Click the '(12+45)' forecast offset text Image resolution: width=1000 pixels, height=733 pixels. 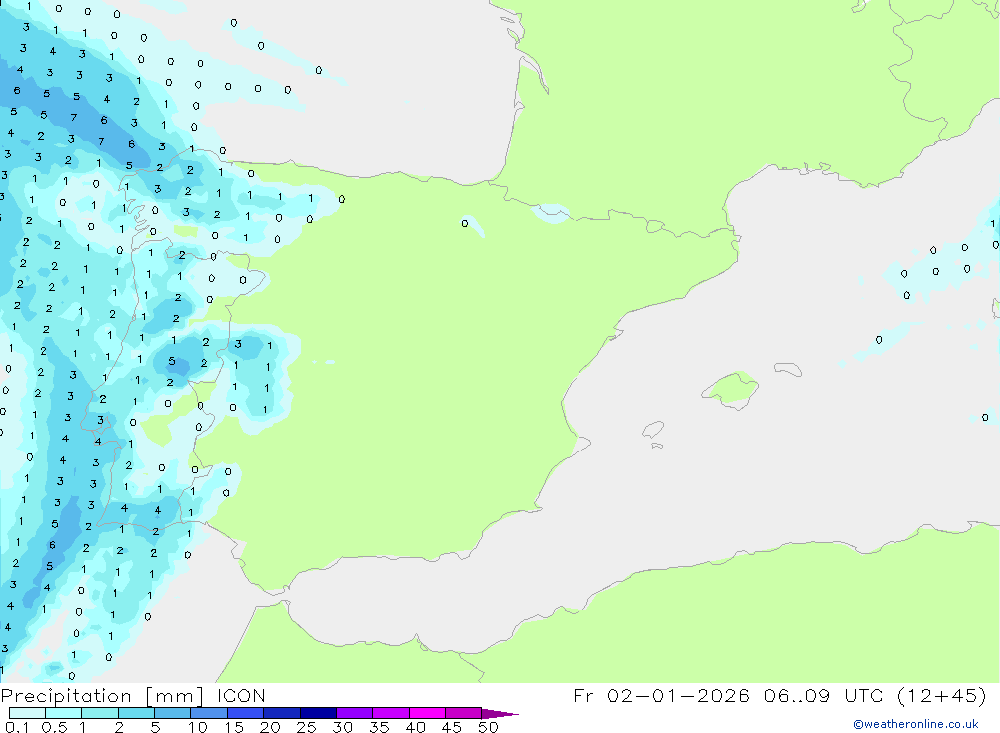[x=941, y=695]
